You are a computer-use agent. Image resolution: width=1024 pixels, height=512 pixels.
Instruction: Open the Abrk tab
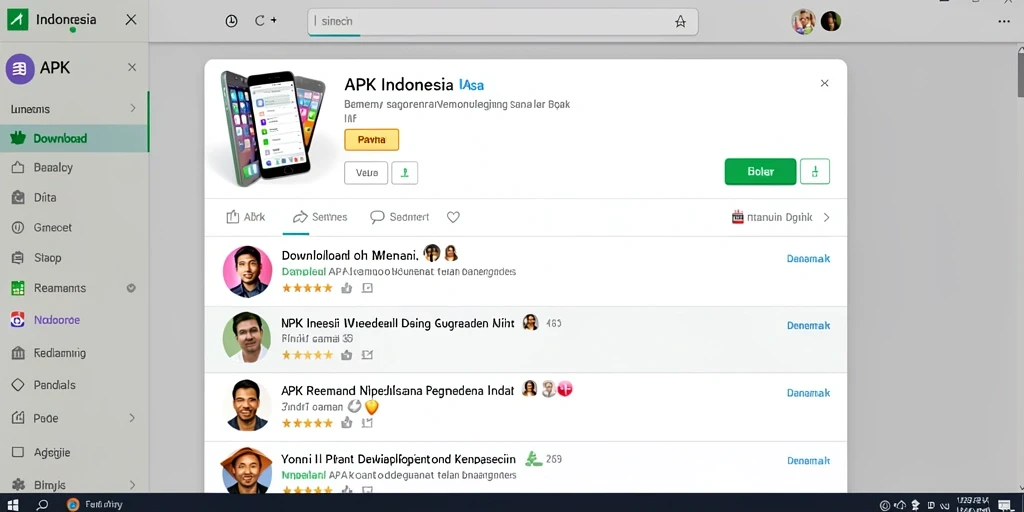246,217
